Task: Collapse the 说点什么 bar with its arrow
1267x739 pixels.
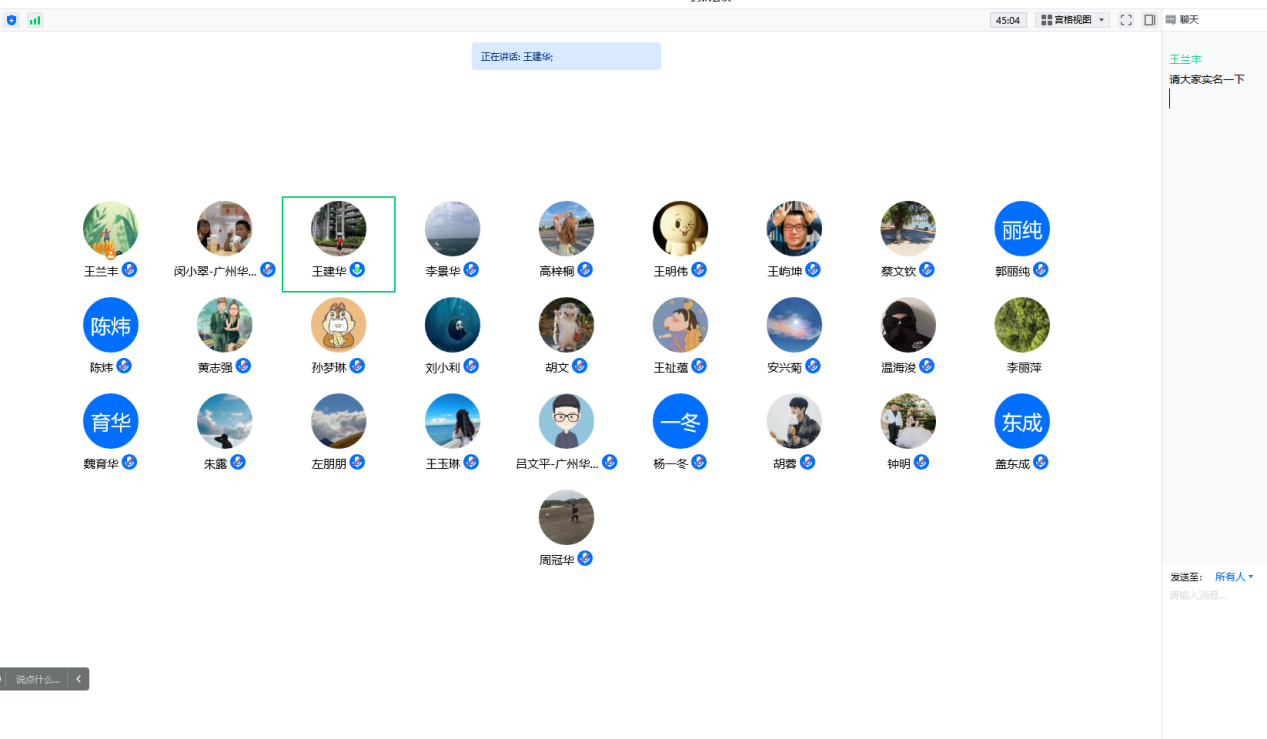Action: coord(79,679)
